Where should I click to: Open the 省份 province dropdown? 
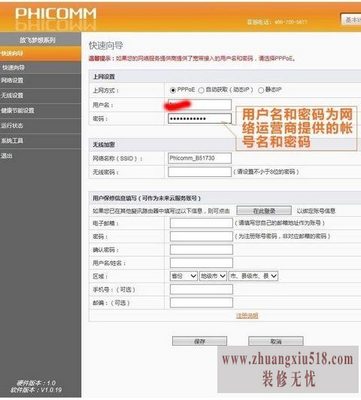tap(184, 276)
